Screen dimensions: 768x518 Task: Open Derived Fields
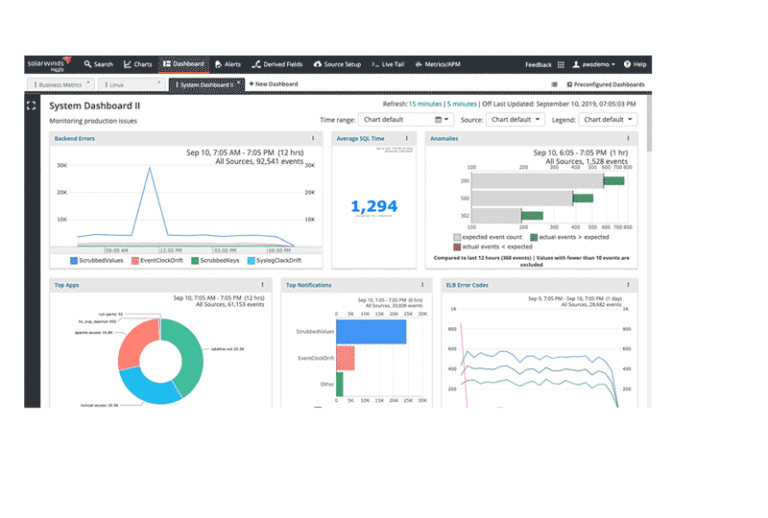point(277,64)
